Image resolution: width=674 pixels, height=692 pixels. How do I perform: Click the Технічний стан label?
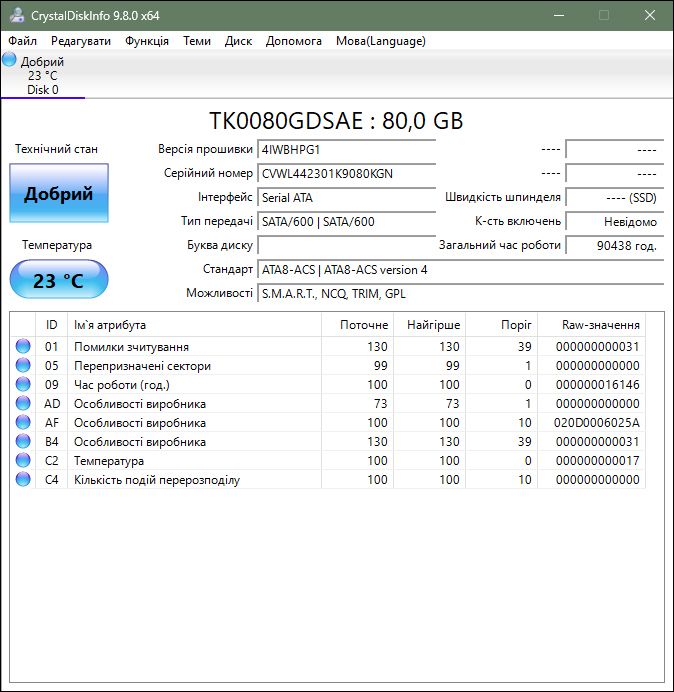click(56, 149)
